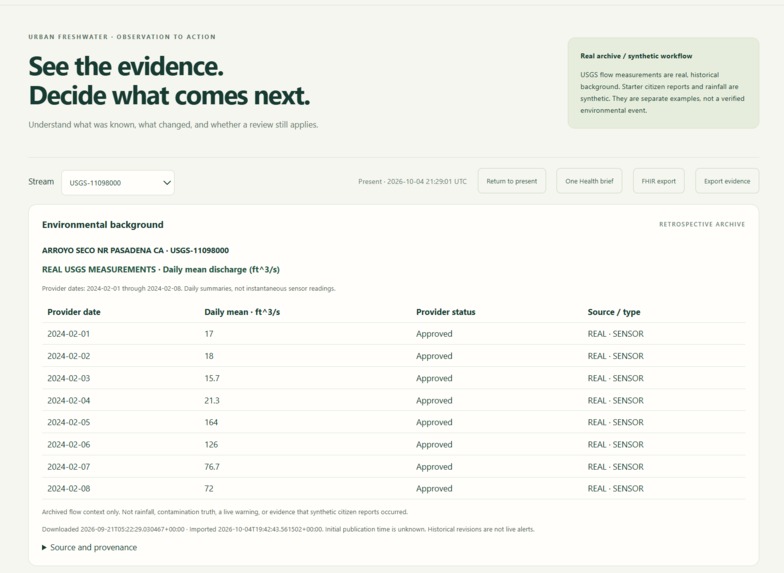
Task: Click REAL · SENSOR in 2024-02-07 row
Action: click(616, 467)
